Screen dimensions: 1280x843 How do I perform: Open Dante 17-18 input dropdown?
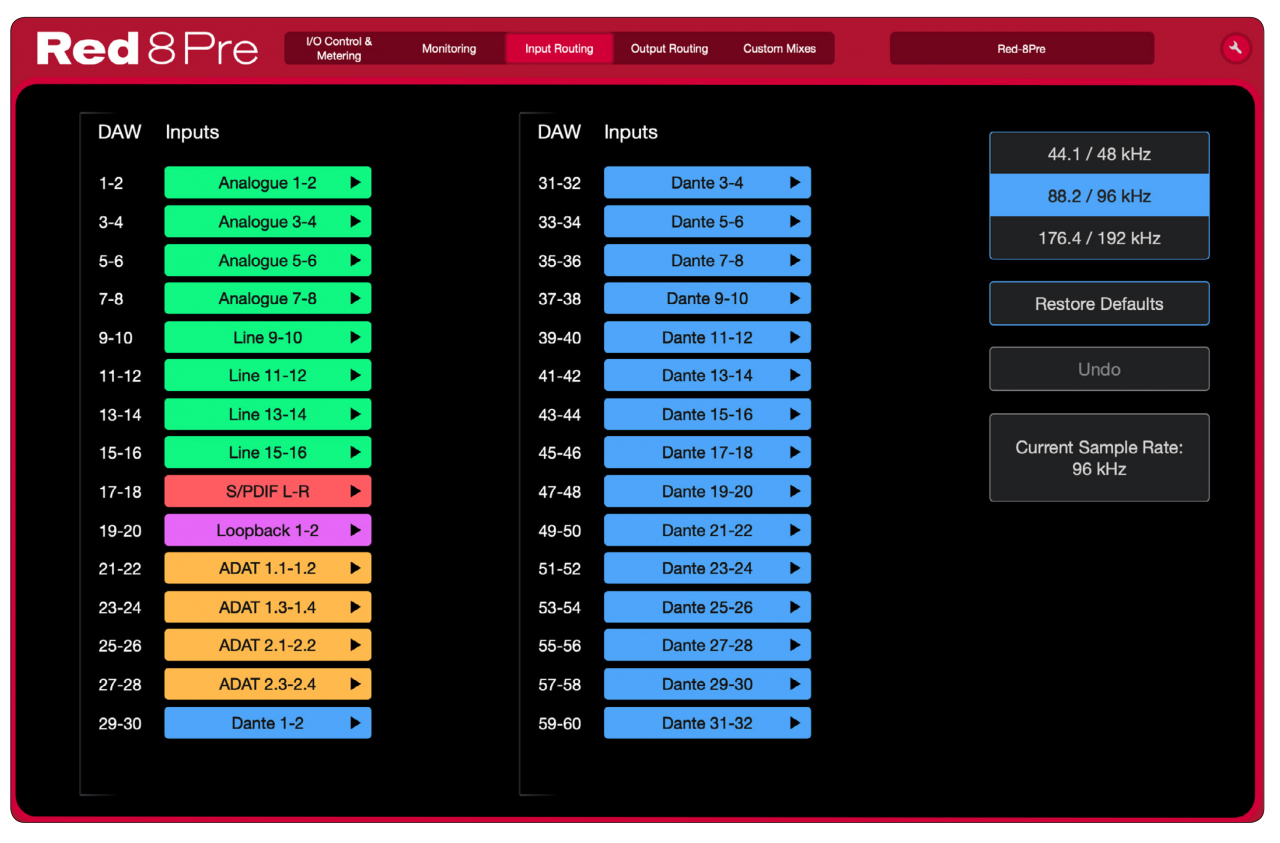click(707, 453)
